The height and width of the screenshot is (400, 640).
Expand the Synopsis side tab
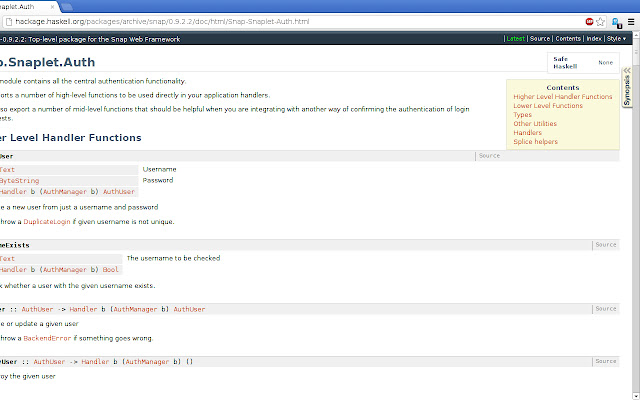point(627,87)
